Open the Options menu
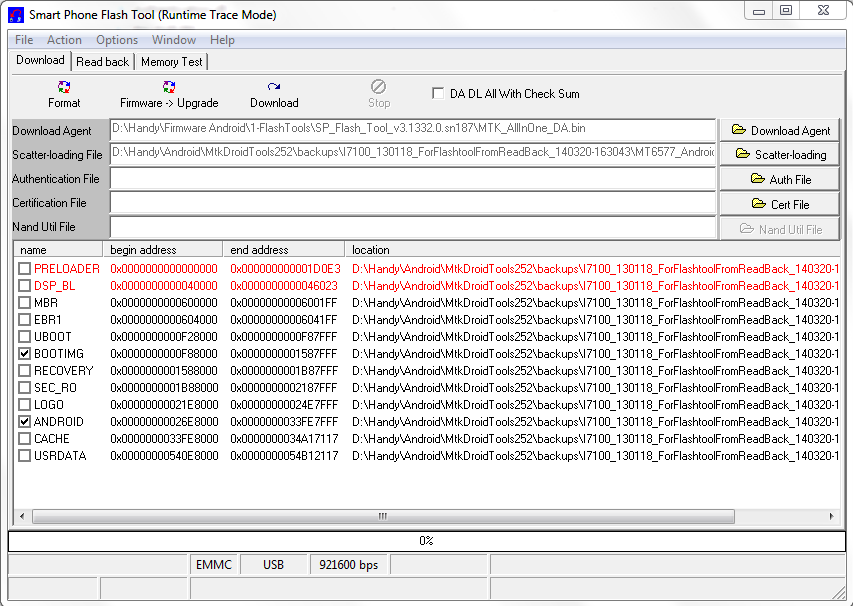This screenshot has width=853, height=606. coord(117,40)
